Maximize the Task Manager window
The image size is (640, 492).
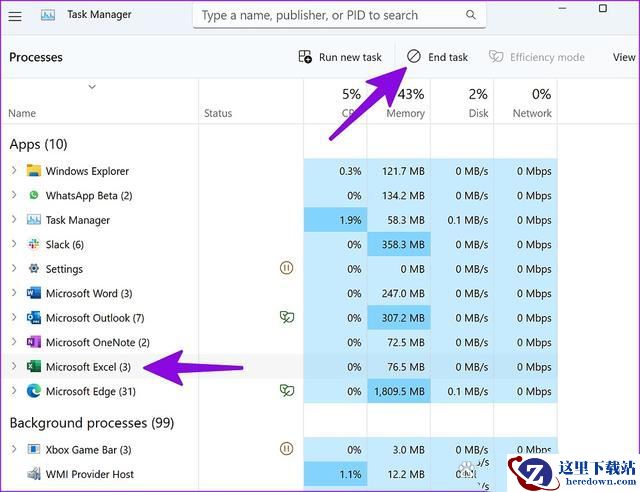point(602,8)
